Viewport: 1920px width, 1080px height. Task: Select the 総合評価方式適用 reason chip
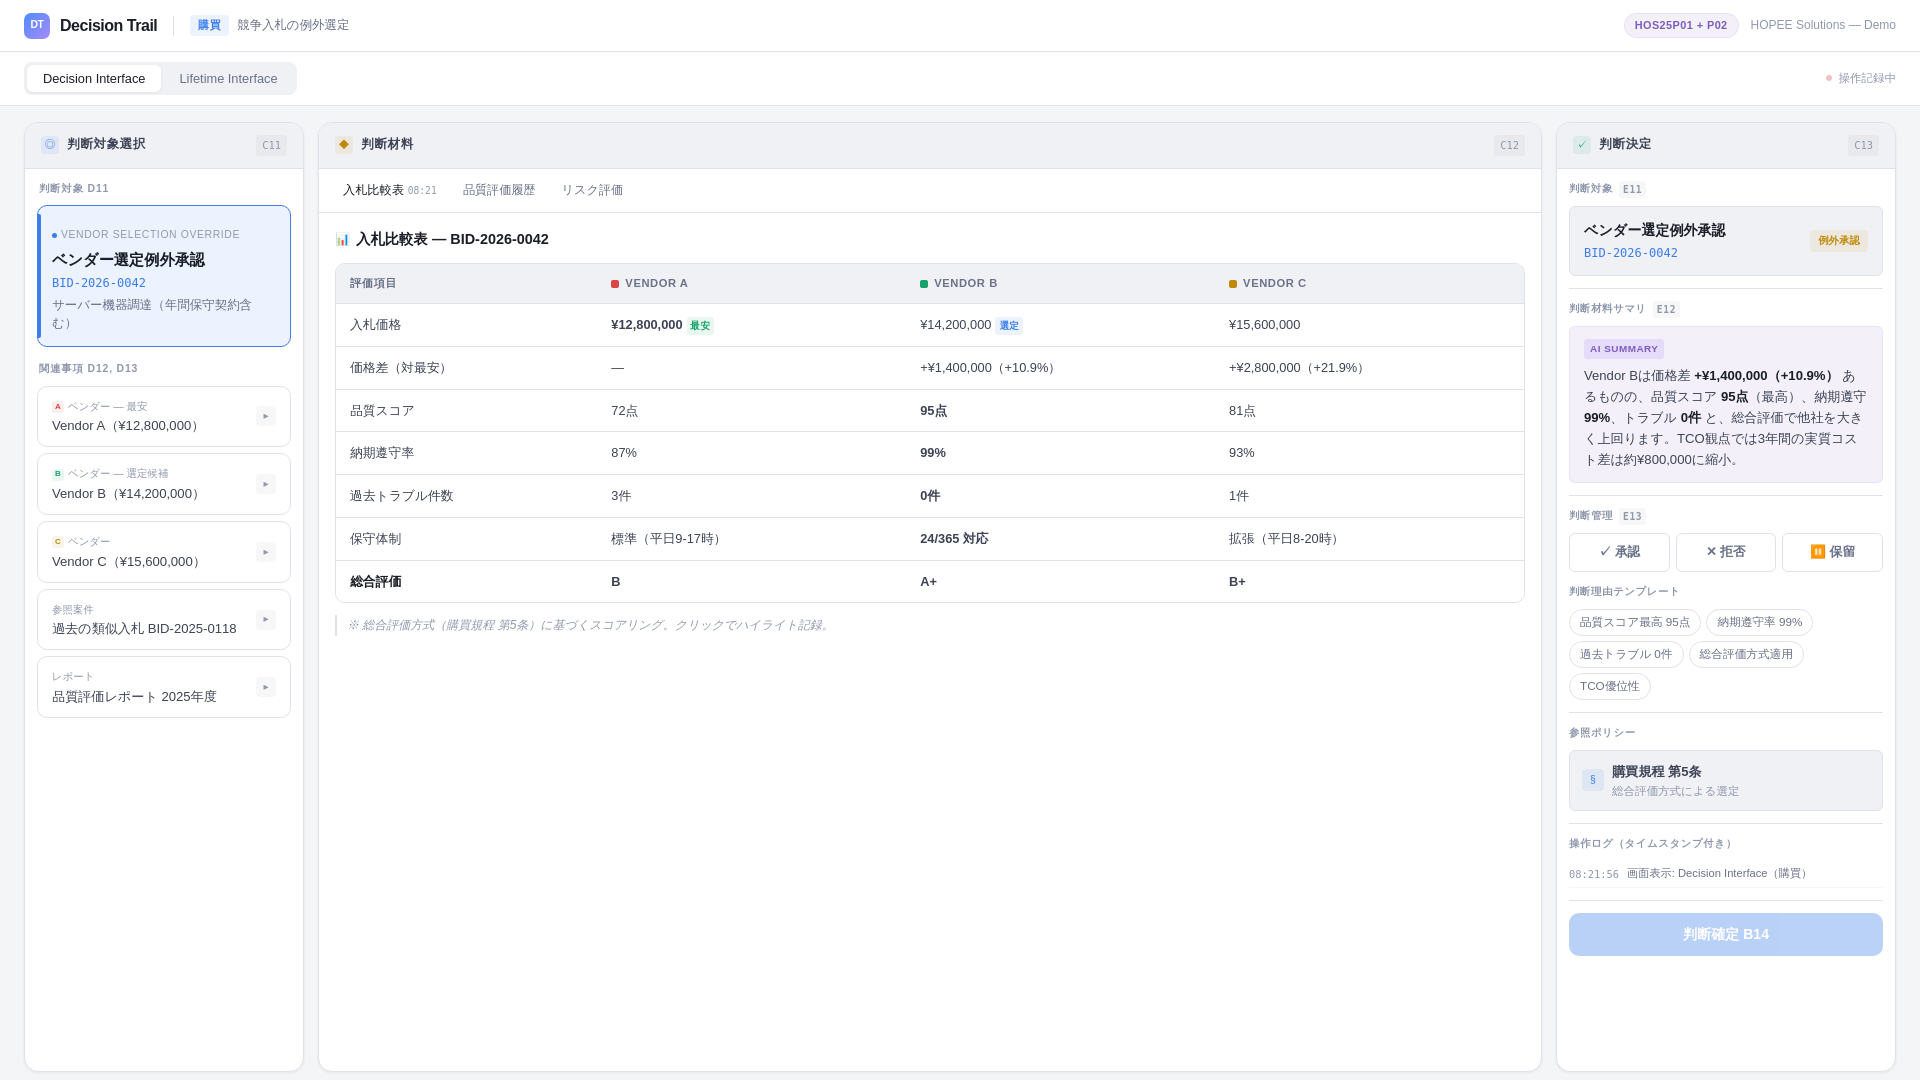1746,654
